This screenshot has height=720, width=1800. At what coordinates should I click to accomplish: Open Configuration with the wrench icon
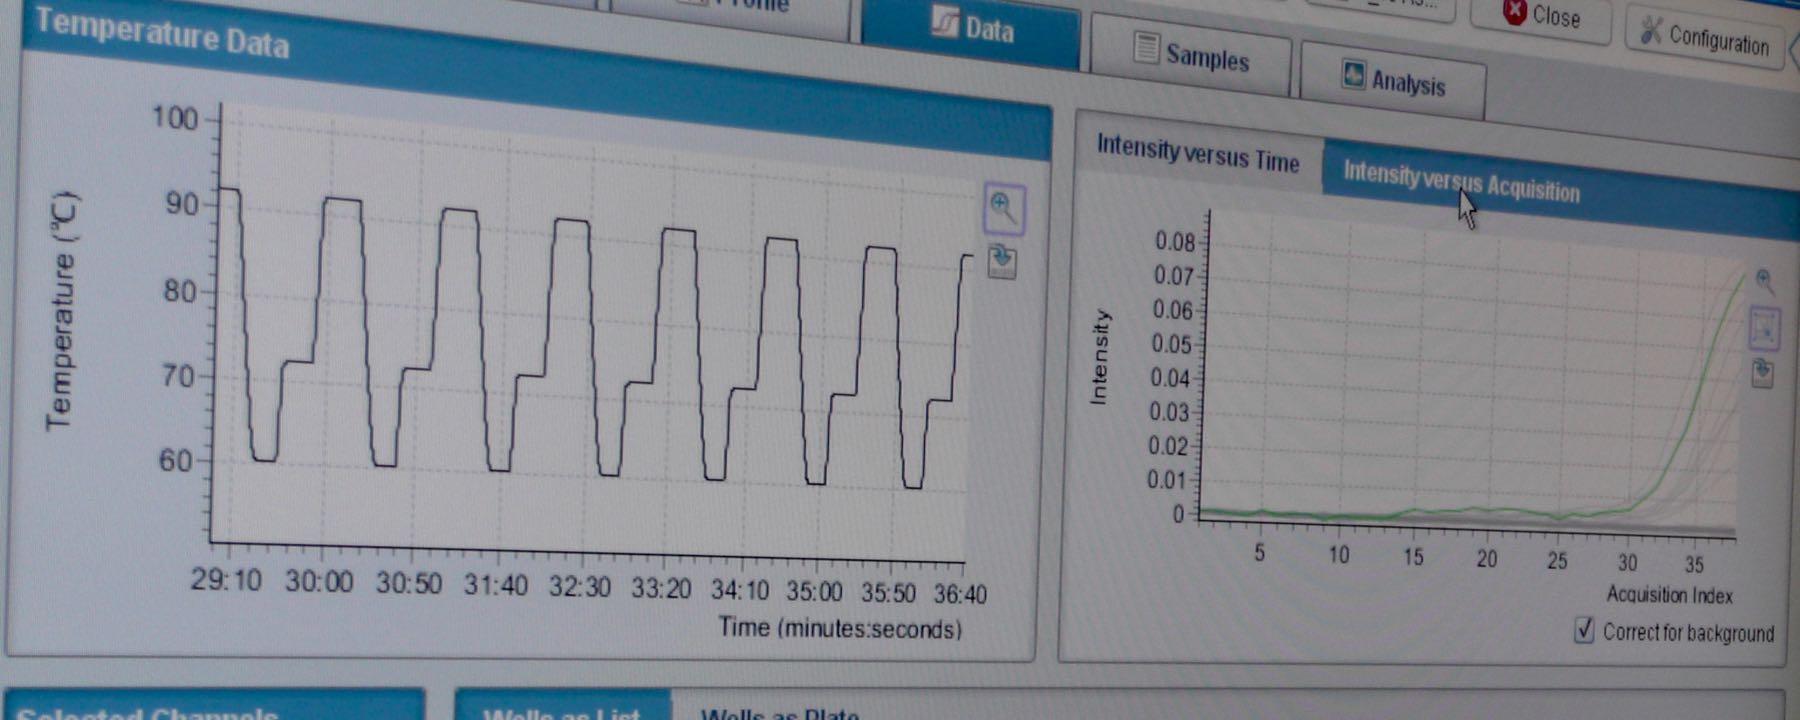coord(1705,38)
